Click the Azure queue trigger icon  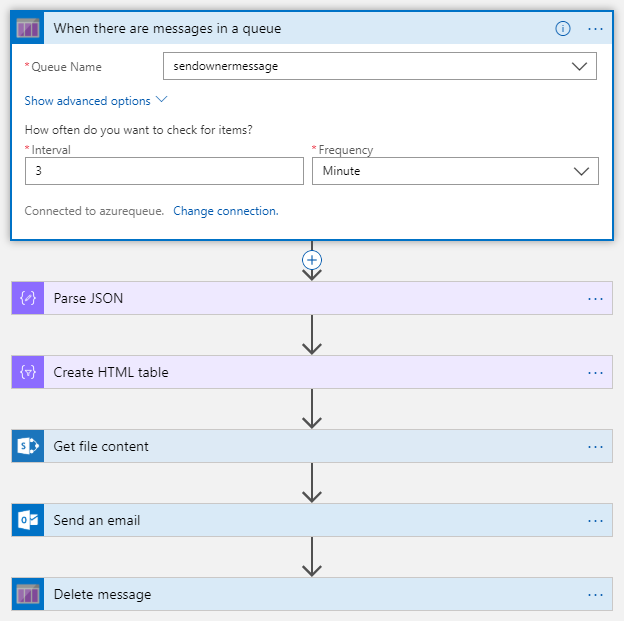click(27, 28)
